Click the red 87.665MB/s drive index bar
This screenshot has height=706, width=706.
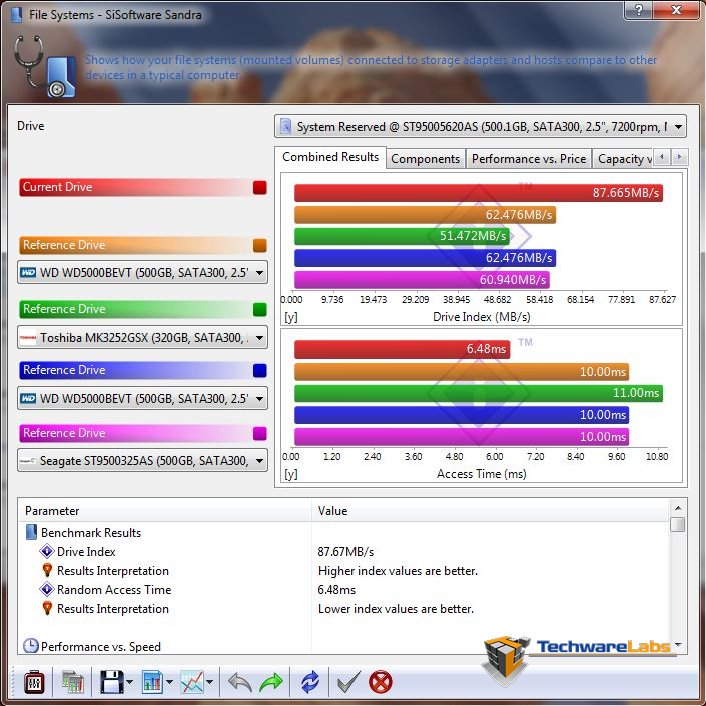(x=478, y=193)
